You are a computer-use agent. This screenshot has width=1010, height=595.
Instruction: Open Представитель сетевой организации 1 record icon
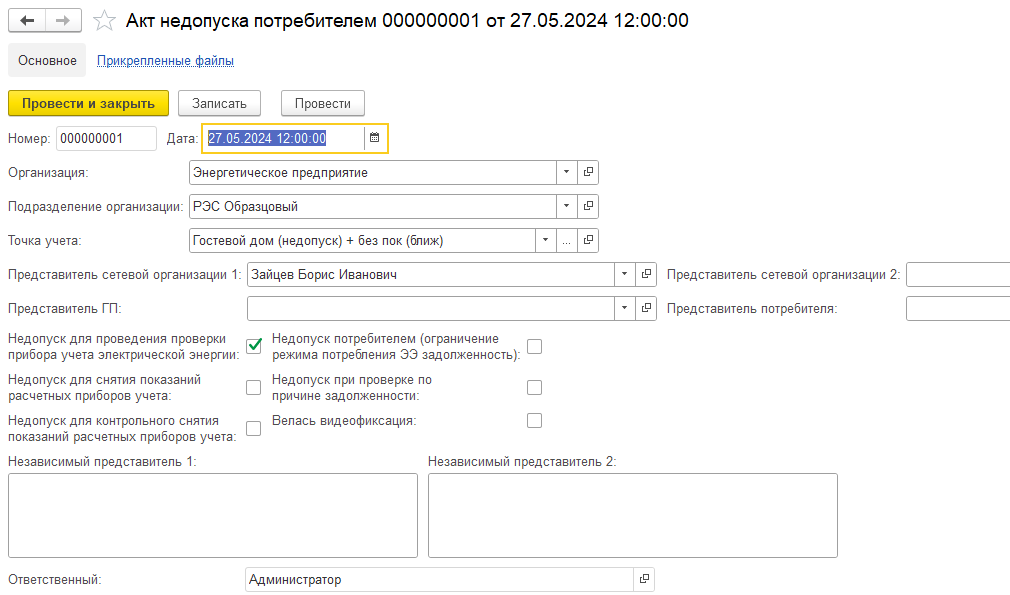646,274
